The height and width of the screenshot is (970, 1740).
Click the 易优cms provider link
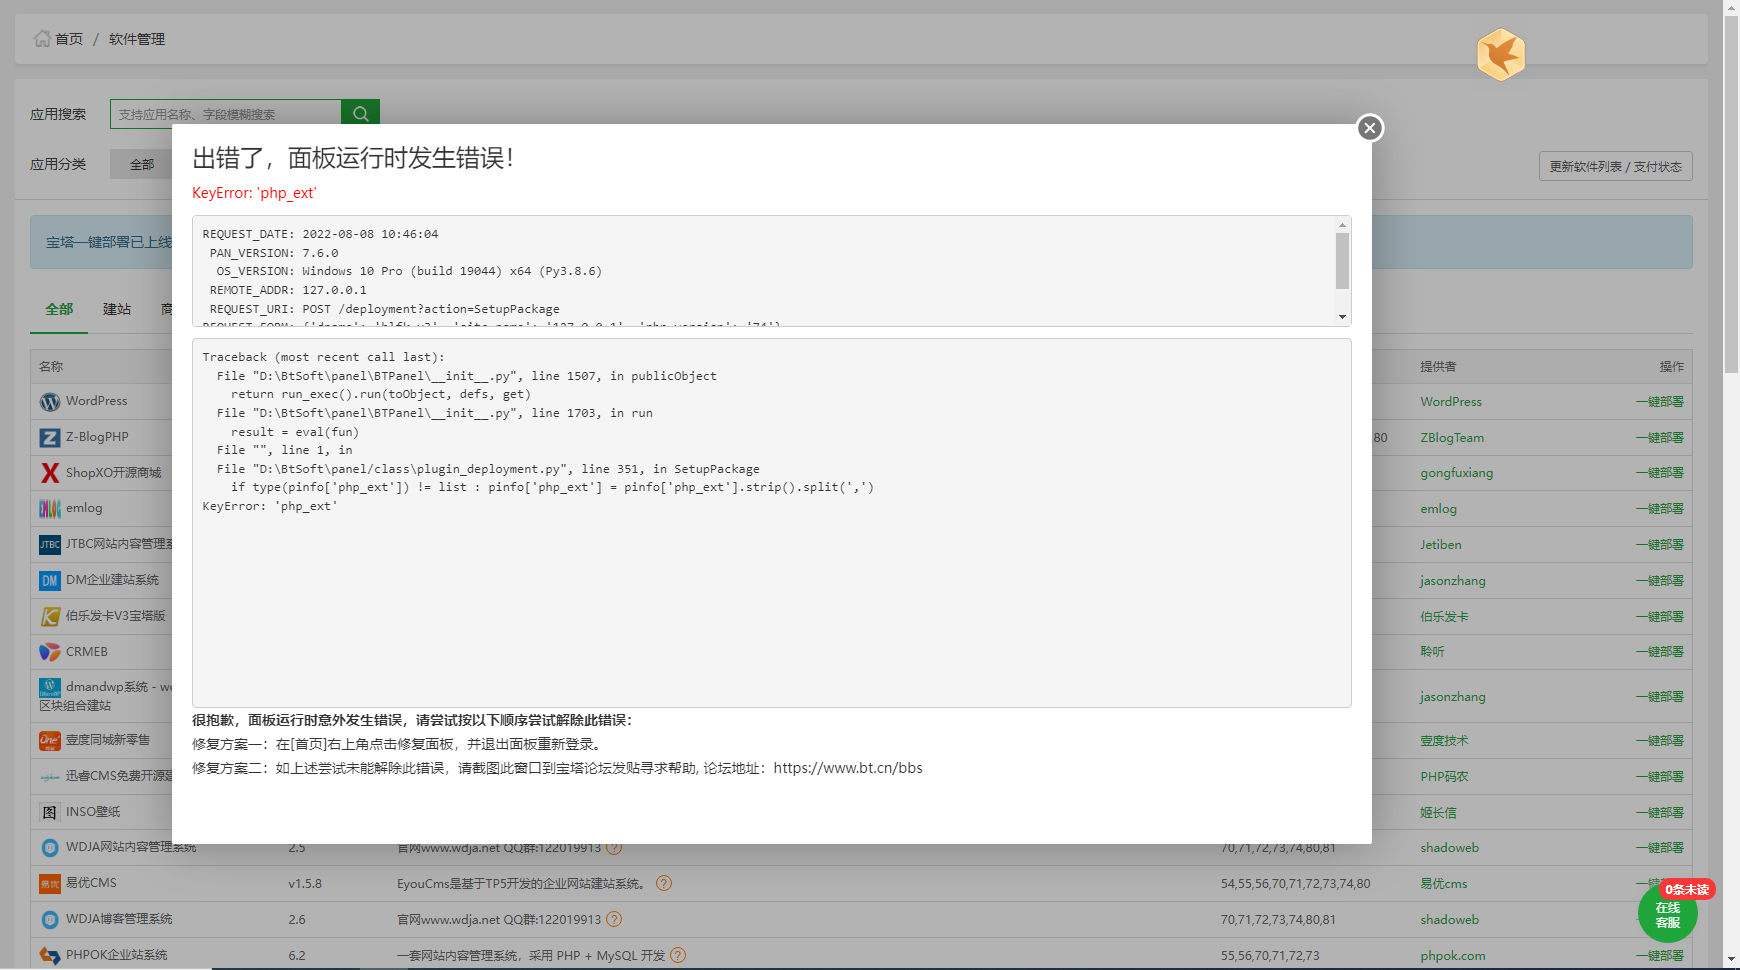[1444, 884]
